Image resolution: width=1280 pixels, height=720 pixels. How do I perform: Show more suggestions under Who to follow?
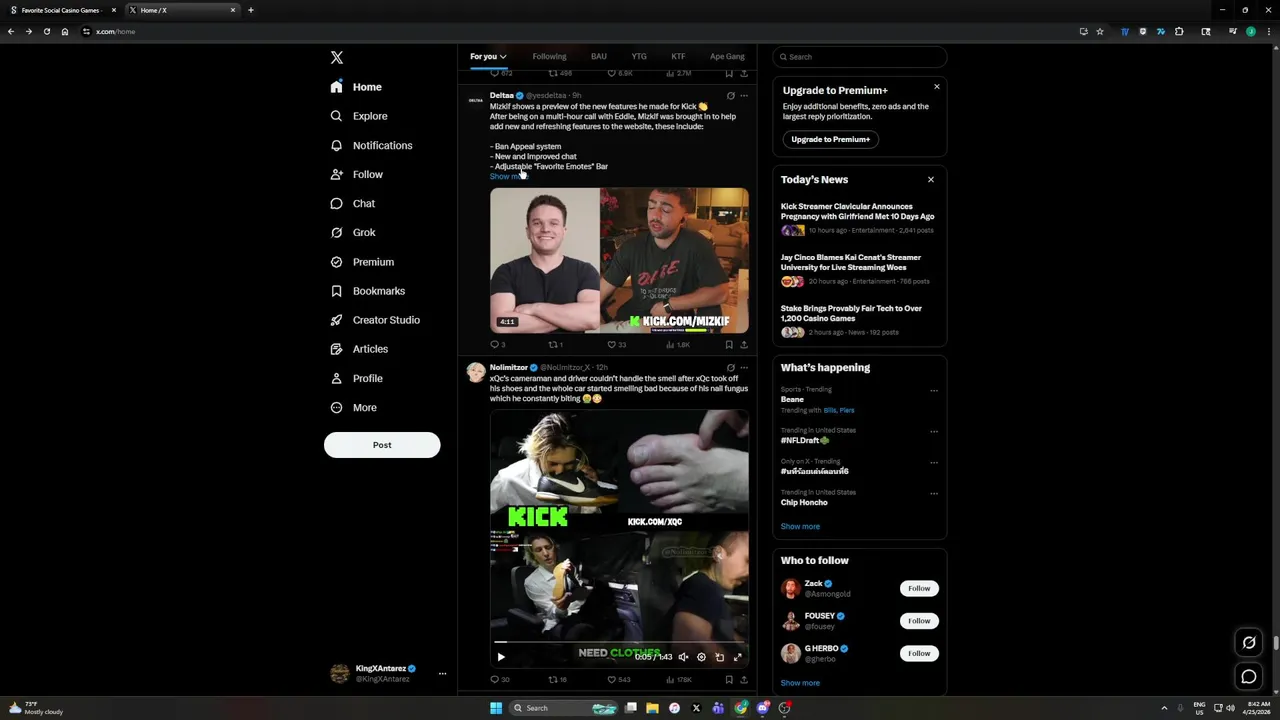pos(800,683)
